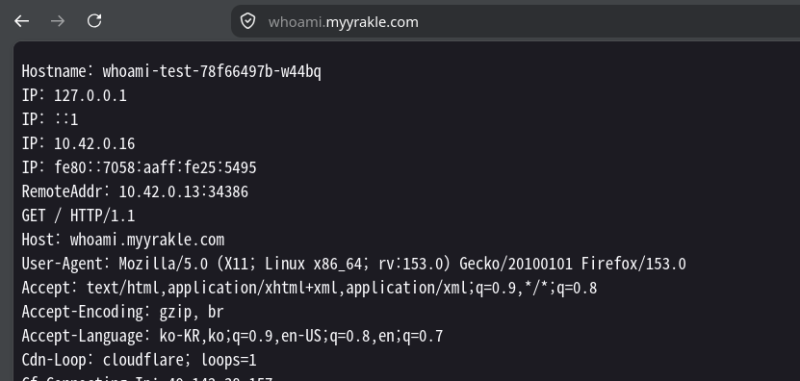Click the fe80 IPv6 address line
The image size is (800, 381).
coord(139,167)
